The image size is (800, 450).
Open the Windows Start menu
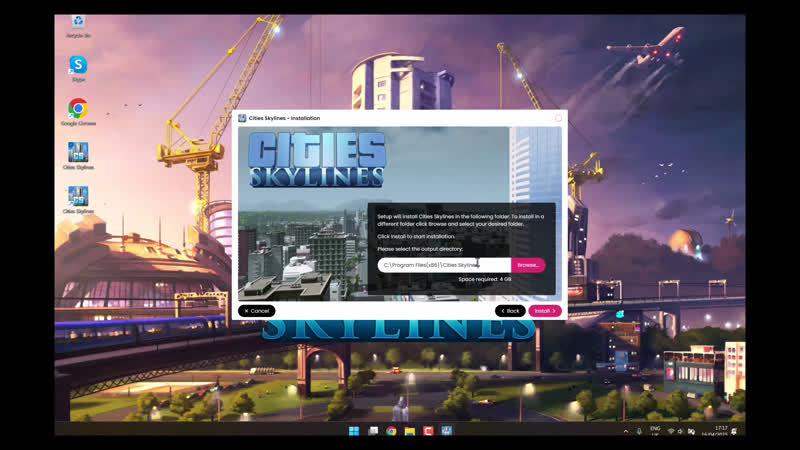[354, 431]
